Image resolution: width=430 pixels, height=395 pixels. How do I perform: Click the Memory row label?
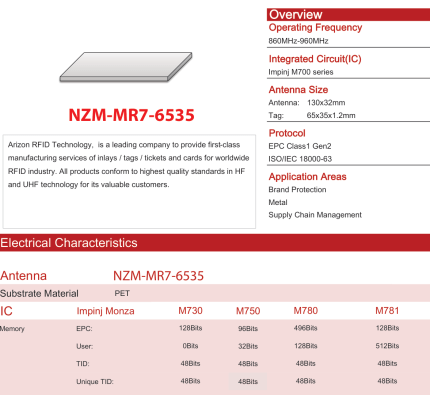tap(12, 329)
